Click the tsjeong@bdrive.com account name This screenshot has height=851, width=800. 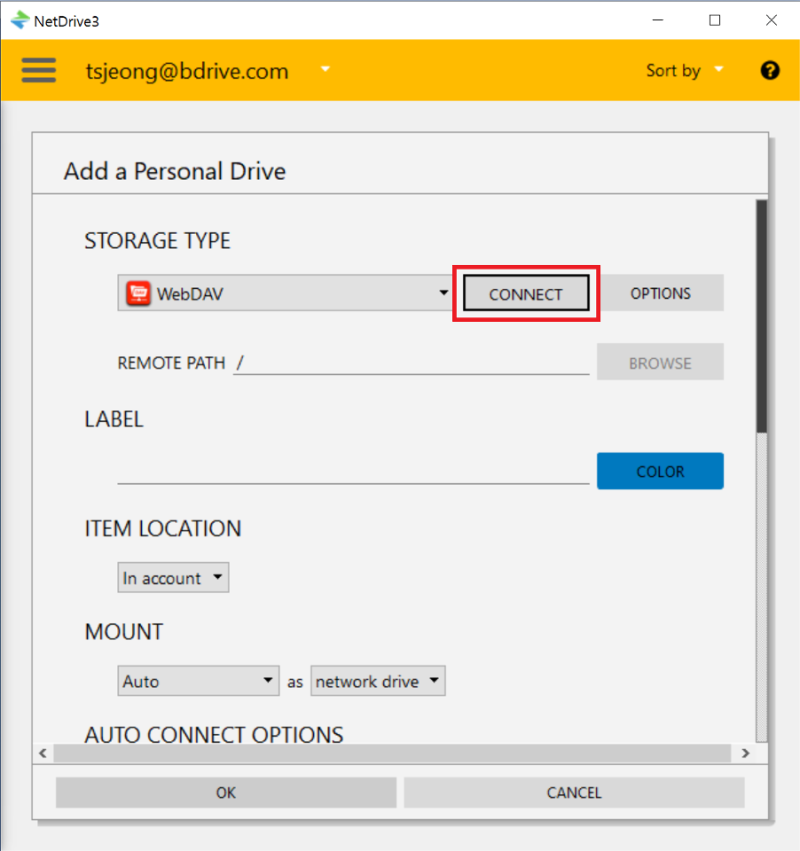click(187, 71)
